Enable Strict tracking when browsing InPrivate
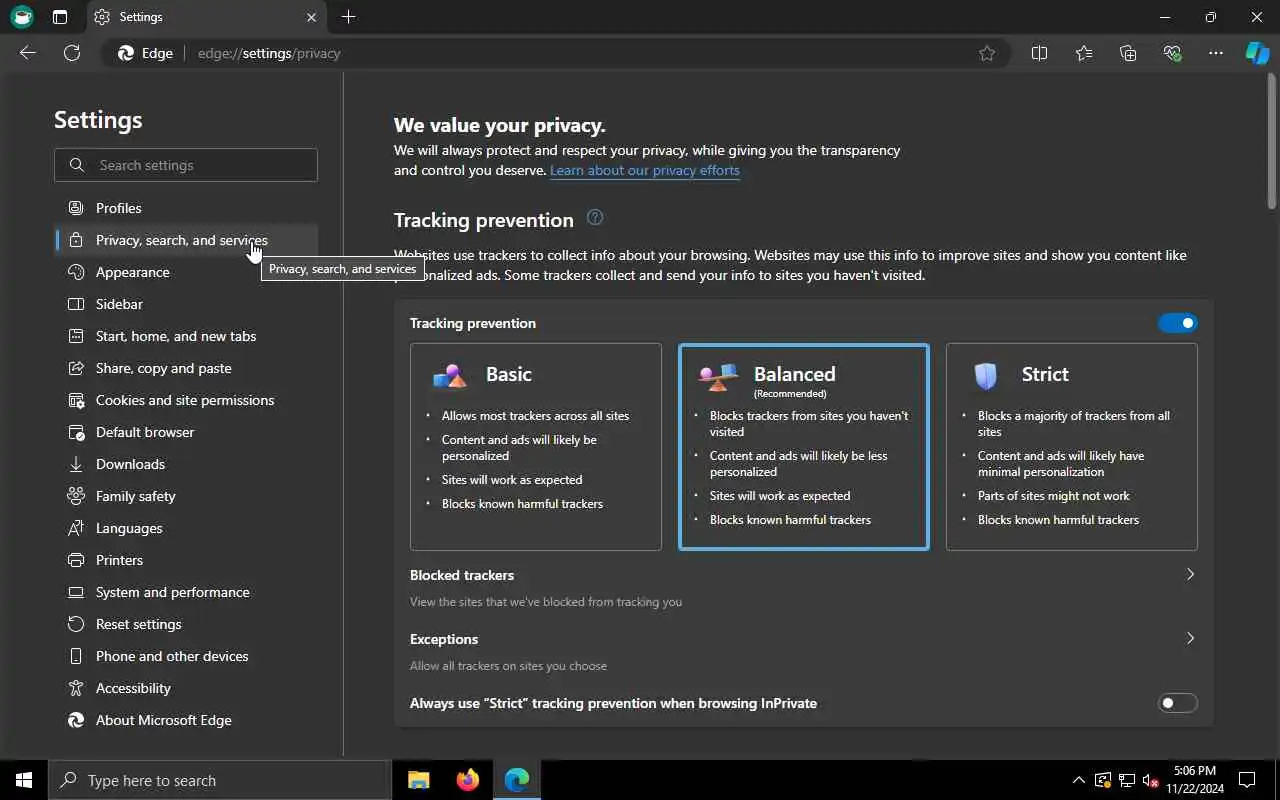 coord(1177,703)
